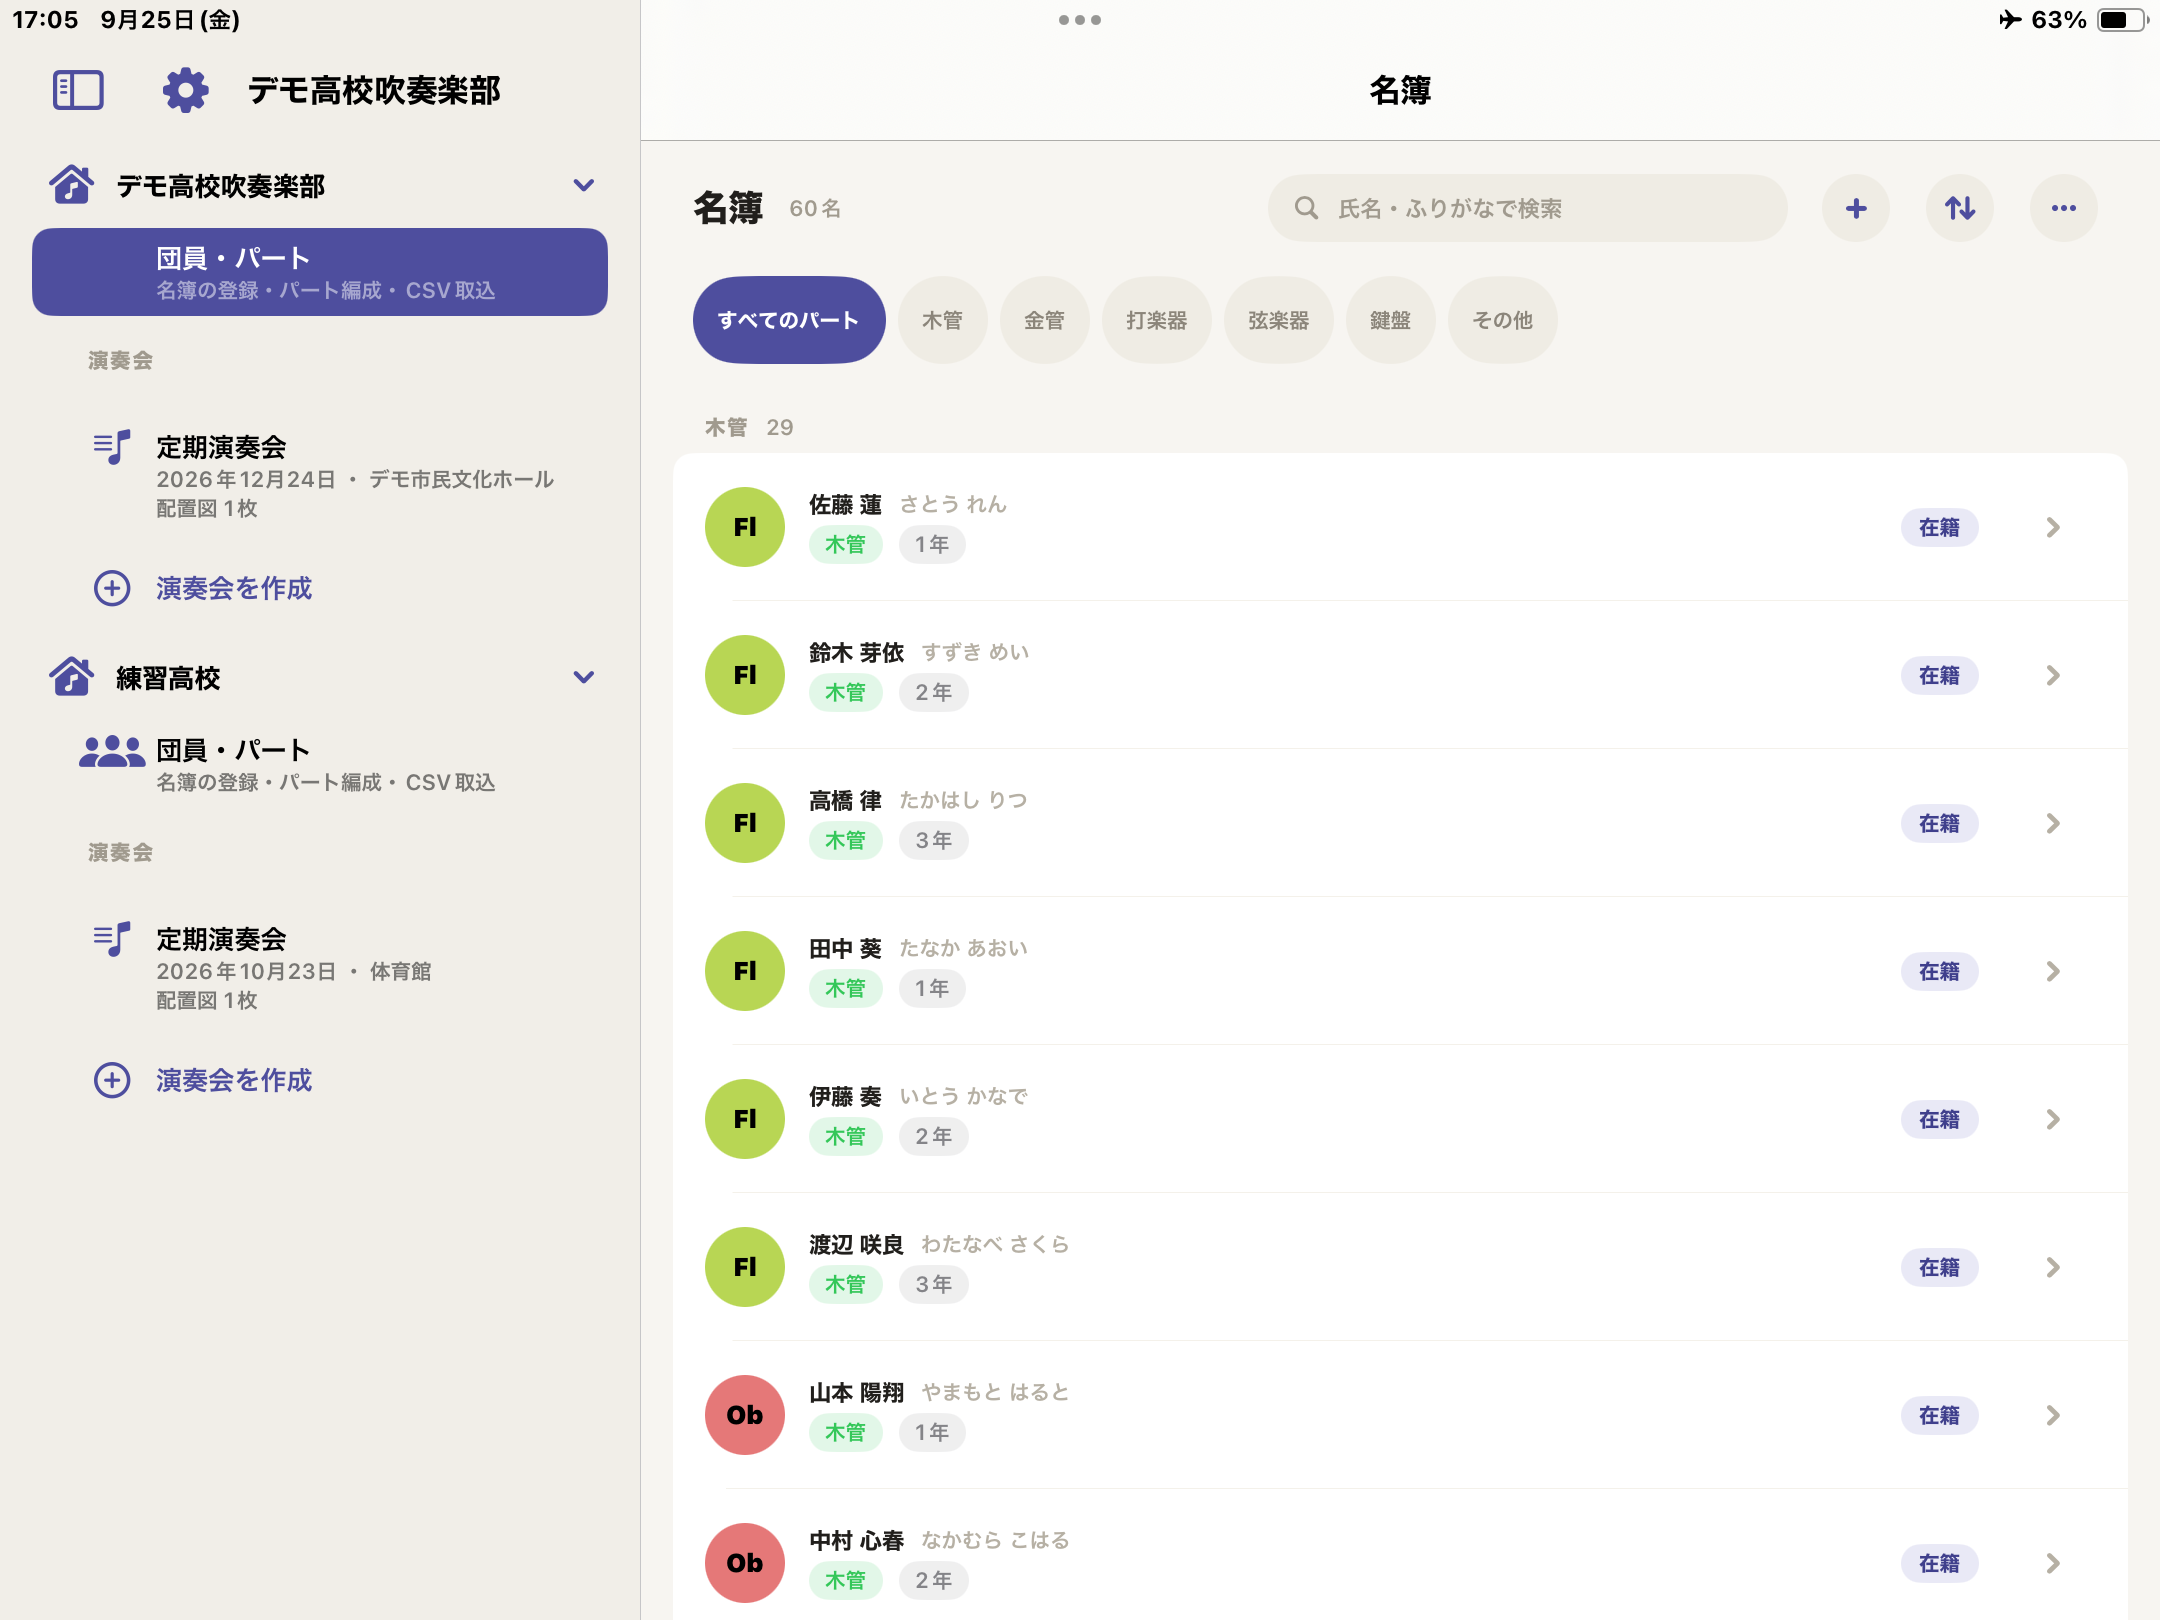Viewport: 2160px width, 1620px height.
Task: Open details chevron for 高橋 律
Action: coord(2053,823)
